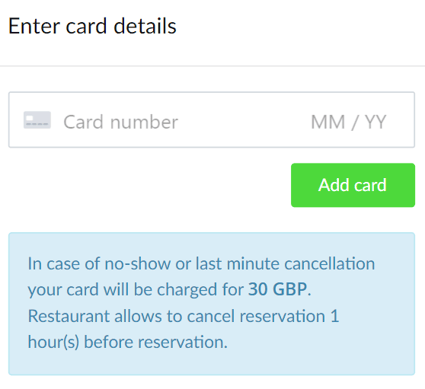Viewport: 425px width, 389px height.
Task: Click the green Add card button
Action: [x=353, y=185]
